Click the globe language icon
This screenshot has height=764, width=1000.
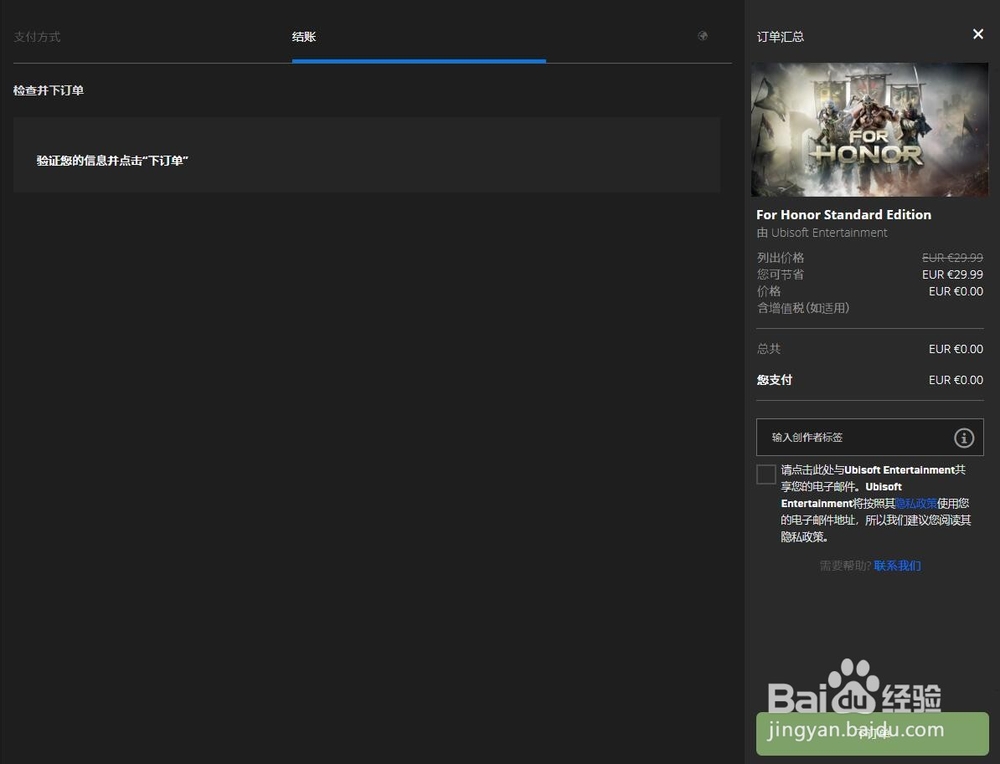(x=703, y=36)
